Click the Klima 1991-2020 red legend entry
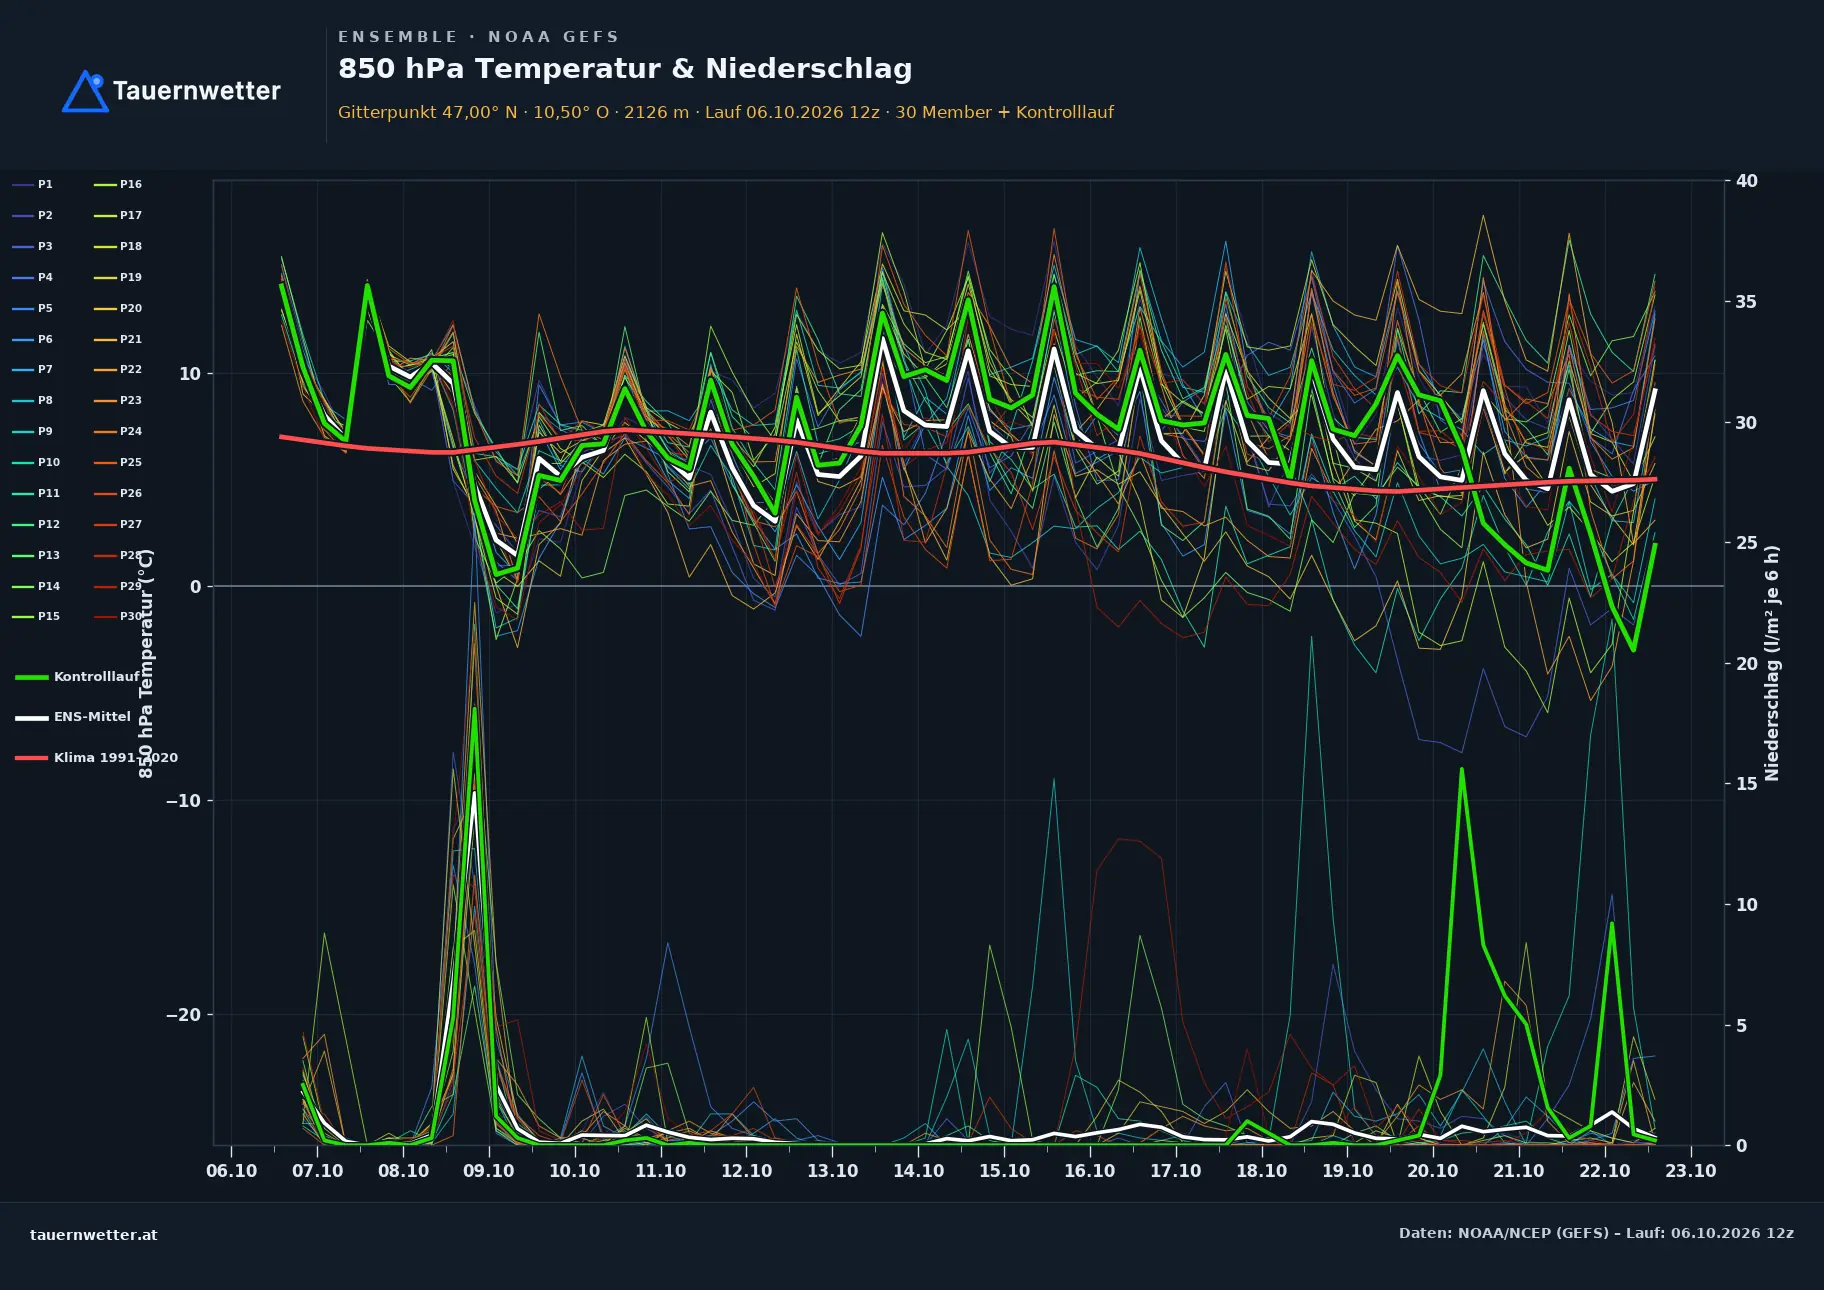Viewport: 1824px width, 1290px height. (96, 757)
